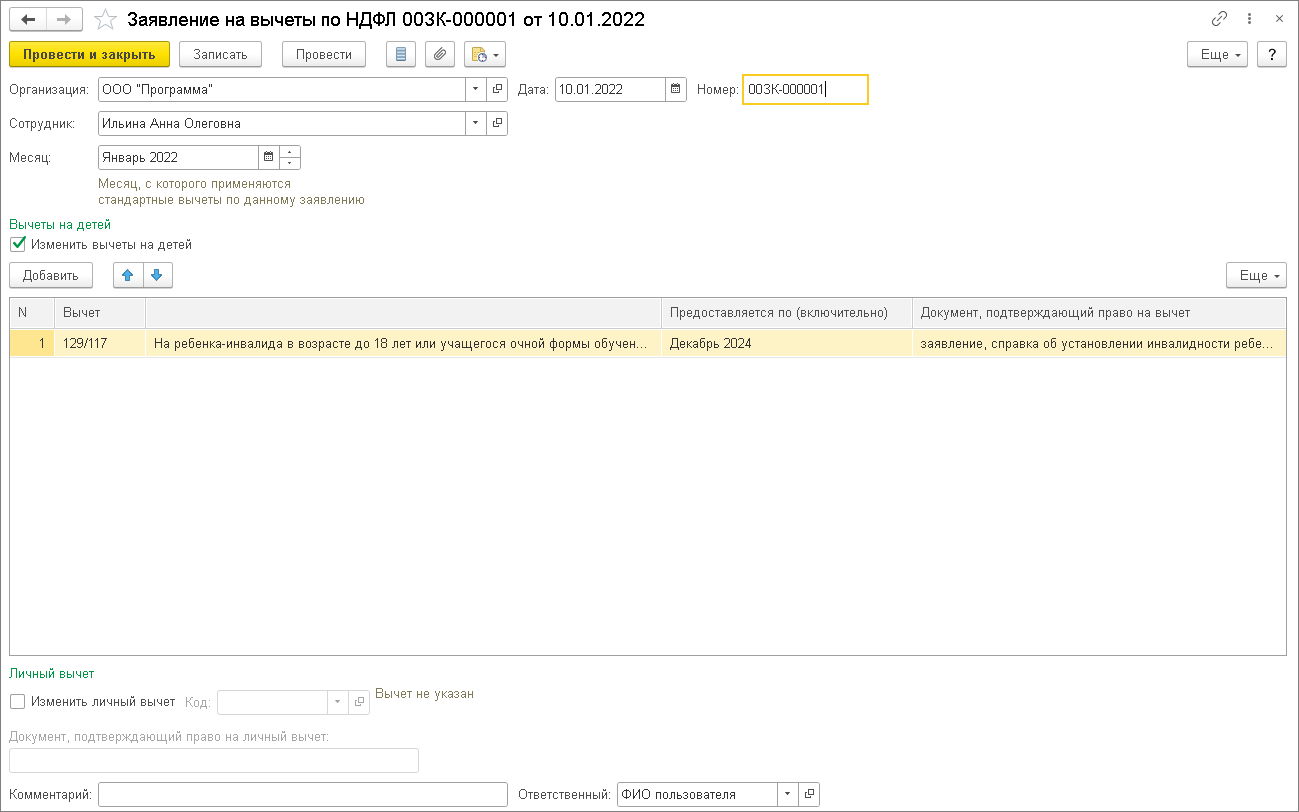The height and width of the screenshot is (812, 1299).
Task: Open the Ответственный record card
Action: [810, 795]
